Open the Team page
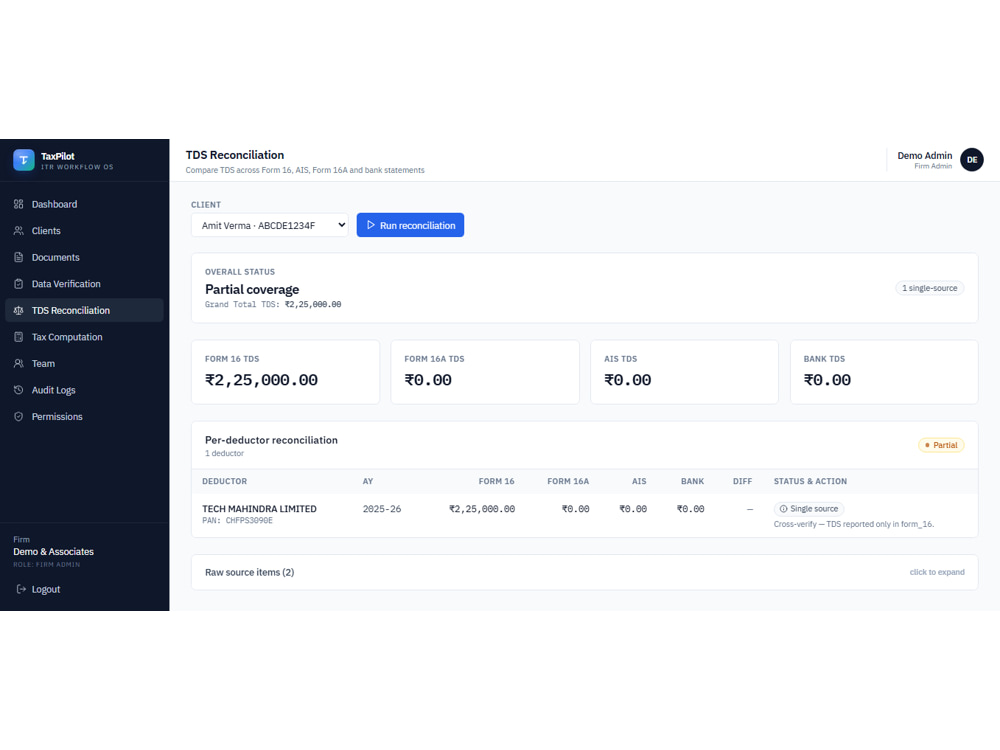1000x750 pixels. 84,364
